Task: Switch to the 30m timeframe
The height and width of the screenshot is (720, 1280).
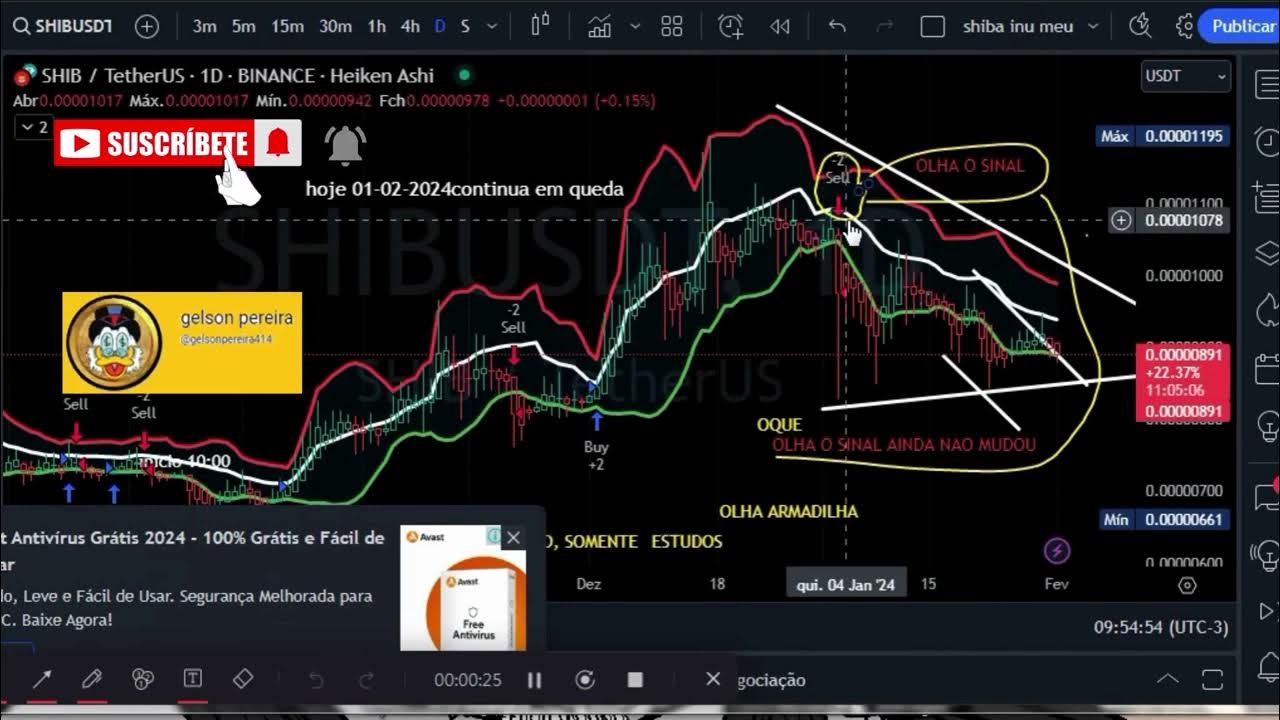Action: (335, 27)
